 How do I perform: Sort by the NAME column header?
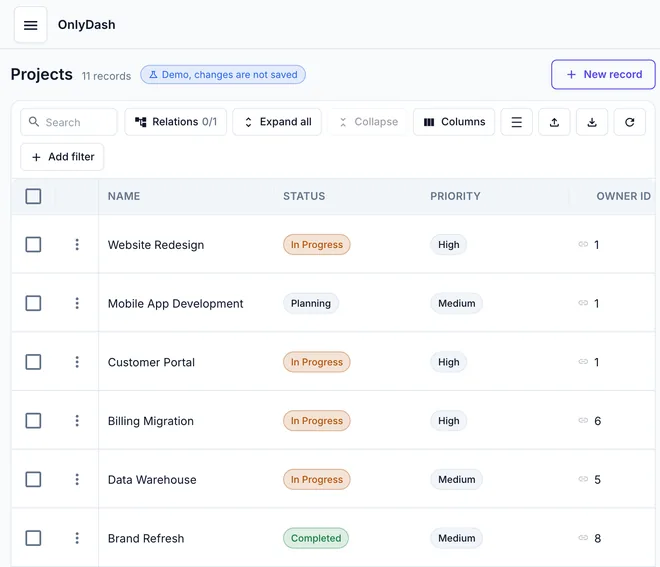124,196
